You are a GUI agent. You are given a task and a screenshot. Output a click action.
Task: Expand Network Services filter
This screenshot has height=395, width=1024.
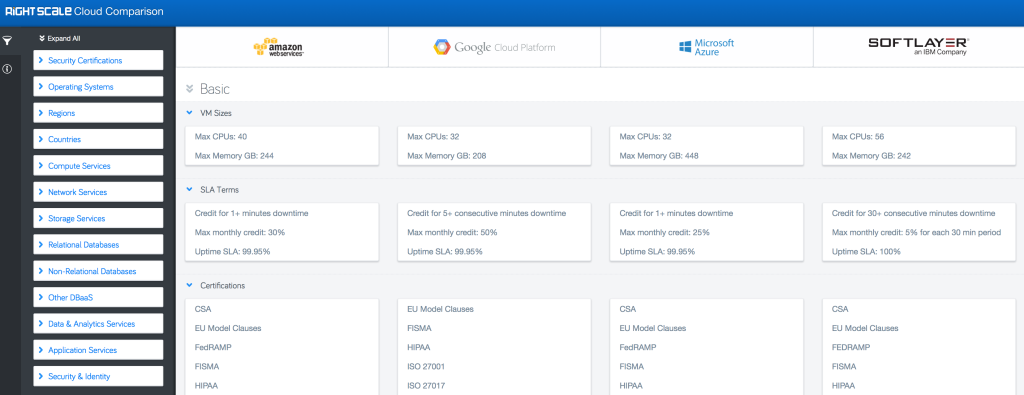coord(98,192)
